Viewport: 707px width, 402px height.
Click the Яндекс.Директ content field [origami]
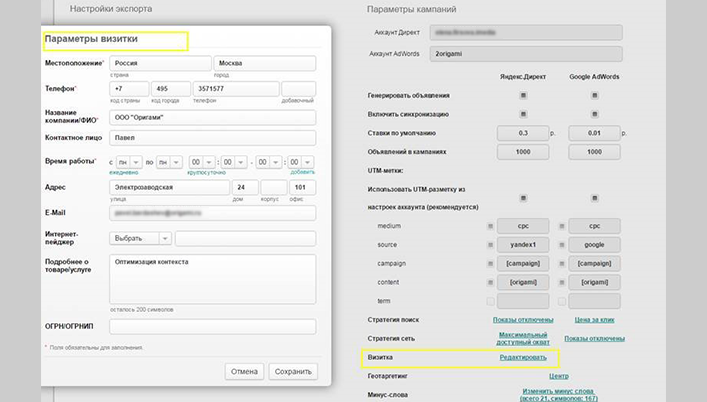point(523,282)
